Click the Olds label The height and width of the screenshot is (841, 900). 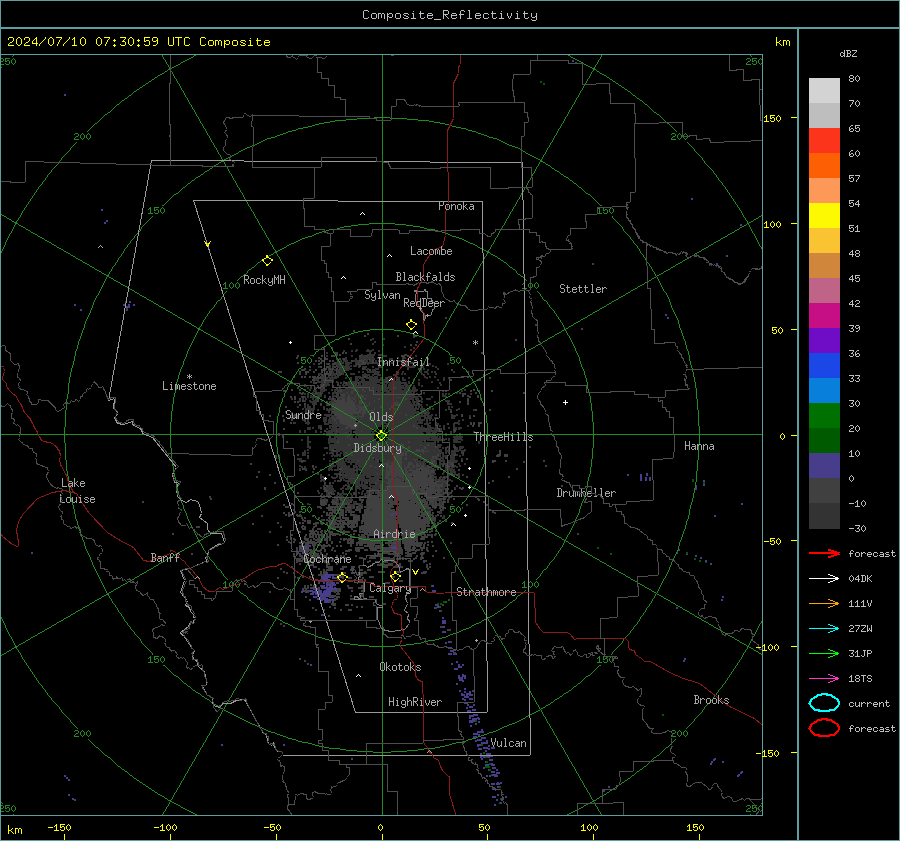[x=381, y=417]
